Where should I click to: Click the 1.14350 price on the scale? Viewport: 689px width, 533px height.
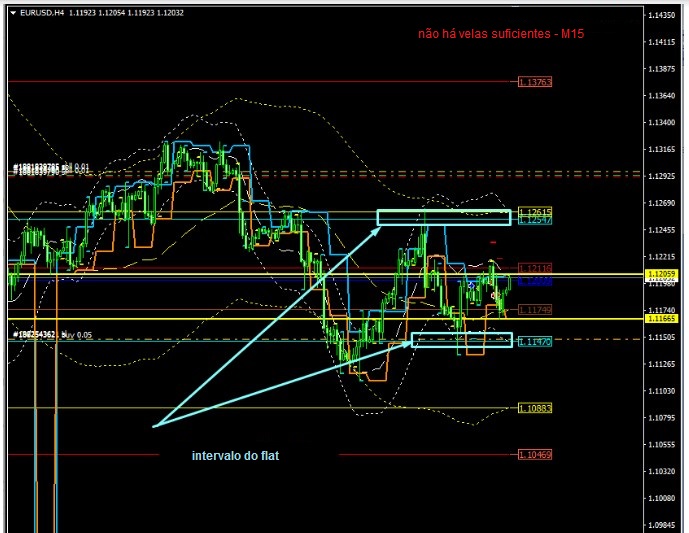(x=660, y=15)
